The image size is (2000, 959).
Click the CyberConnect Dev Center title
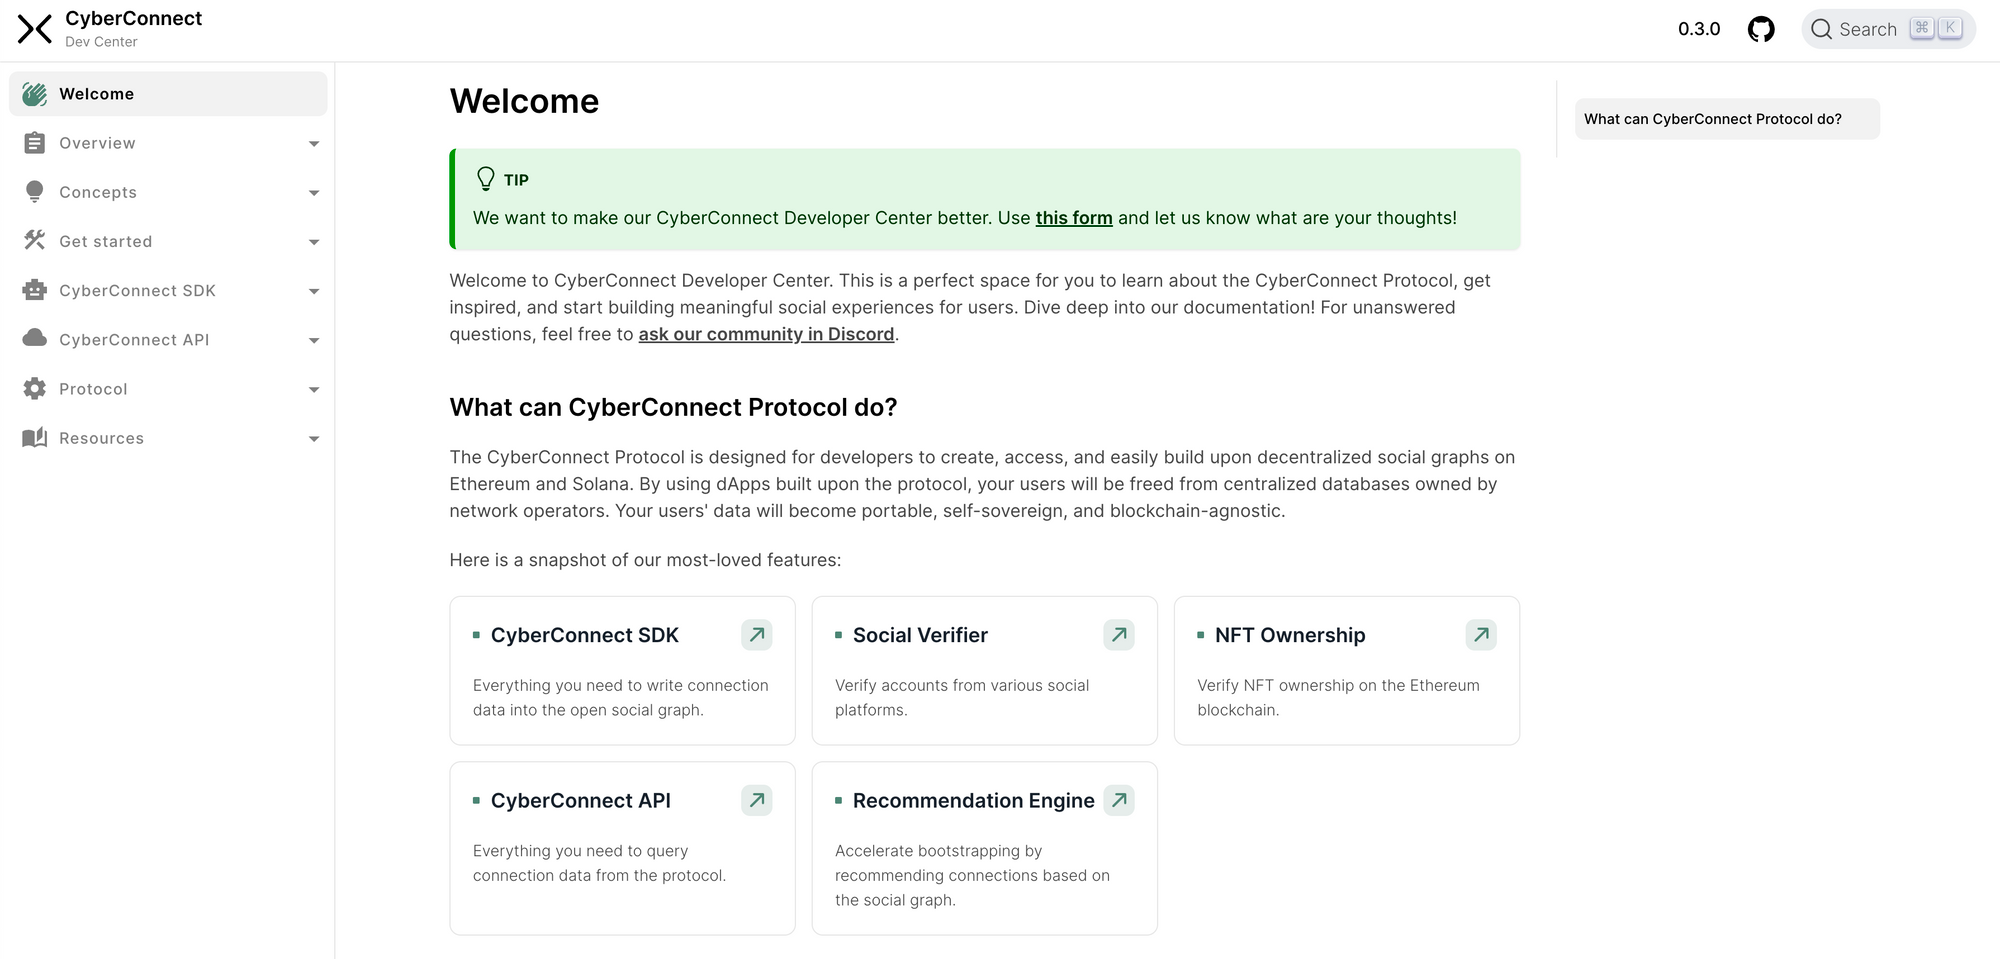point(133,28)
